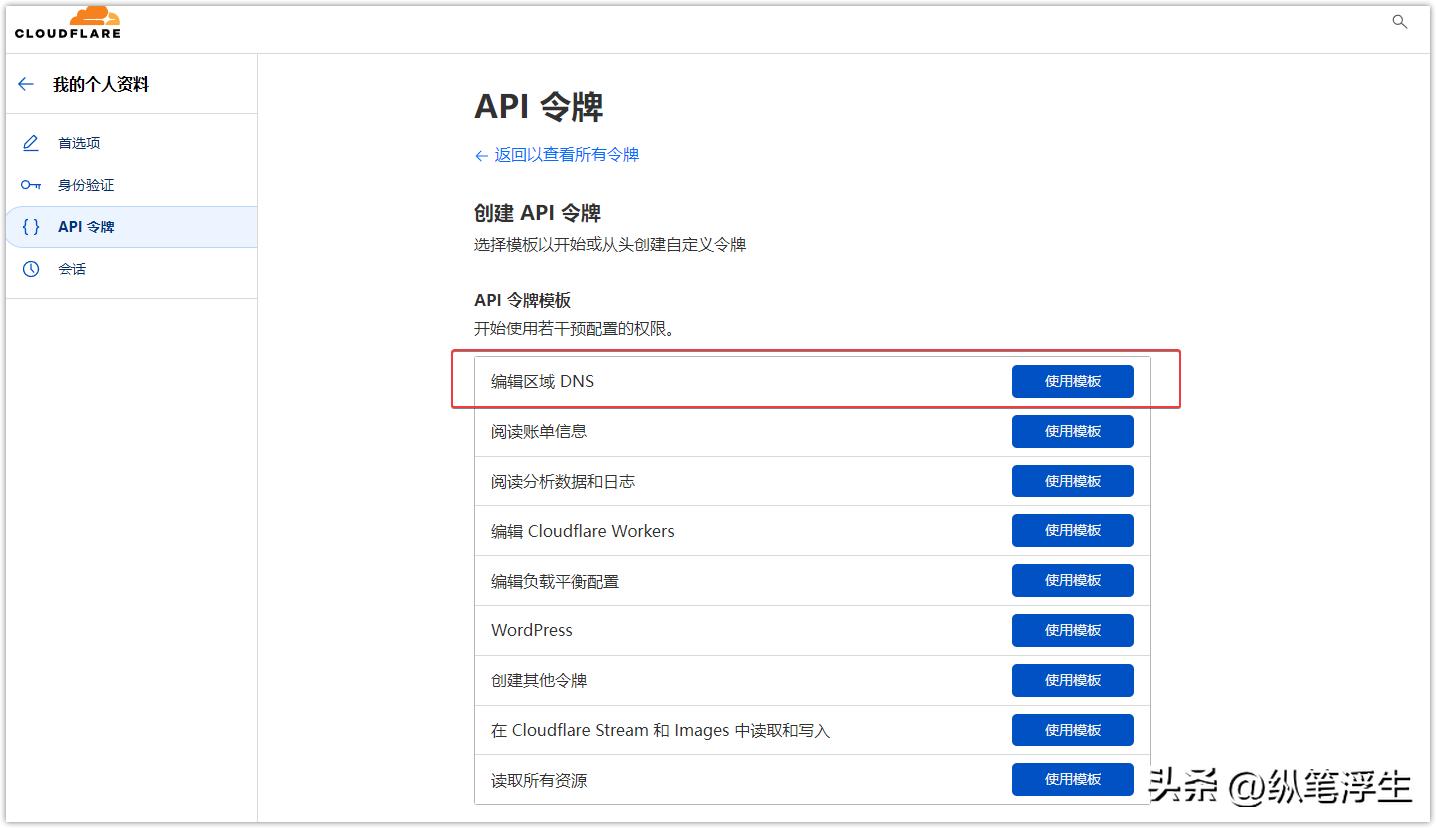The width and height of the screenshot is (1436, 828).
Task: Click 使用模板 for WordPress
Action: click(x=1072, y=630)
